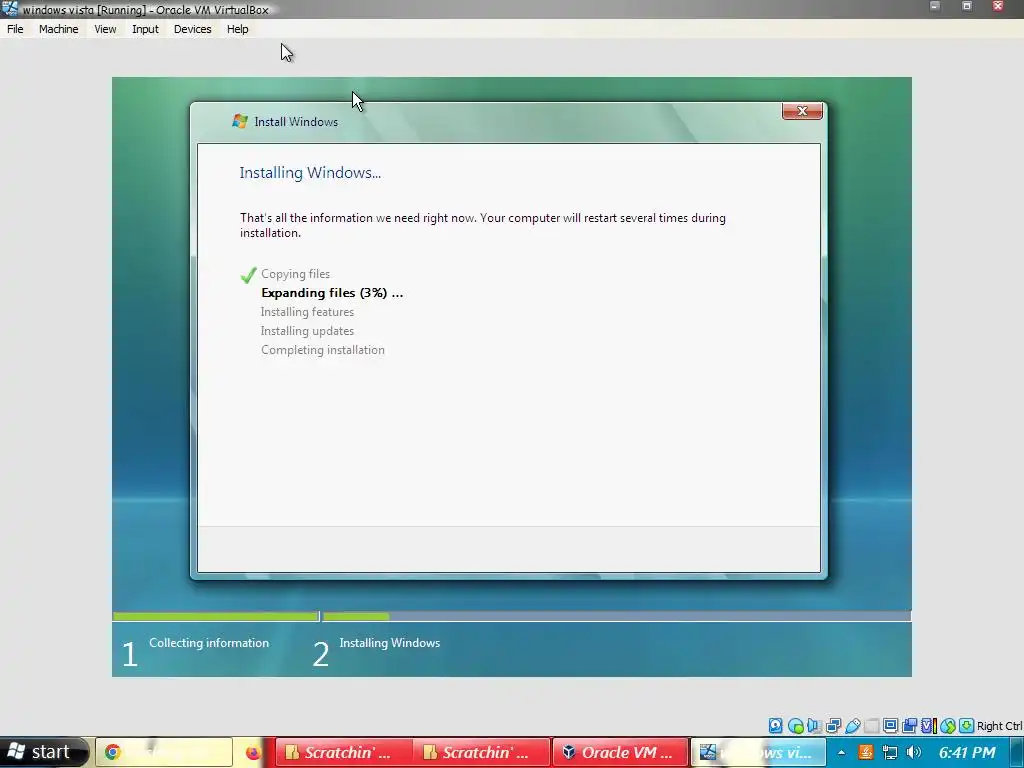The height and width of the screenshot is (768, 1024).
Task: Click the Expanding files (3%) text
Action: (332, 293)
